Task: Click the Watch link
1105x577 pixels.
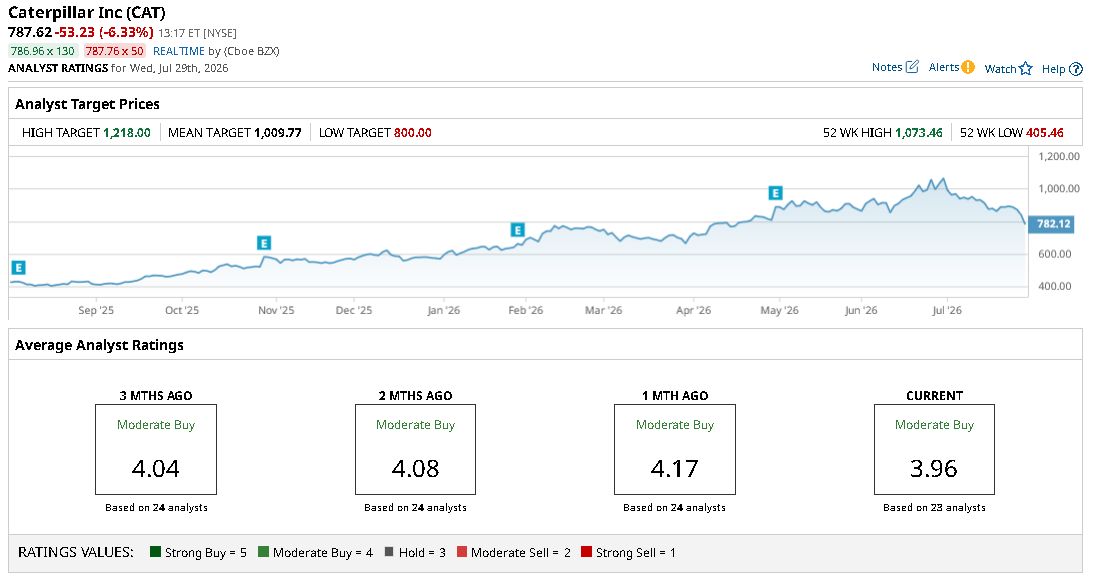Action: 1000,69
